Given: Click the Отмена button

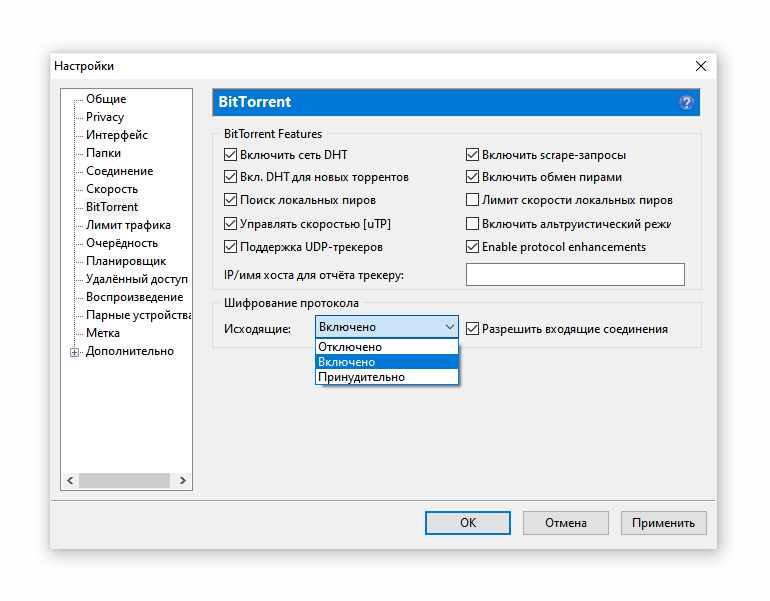Looking at the screenshot, I should click(566, 523).
